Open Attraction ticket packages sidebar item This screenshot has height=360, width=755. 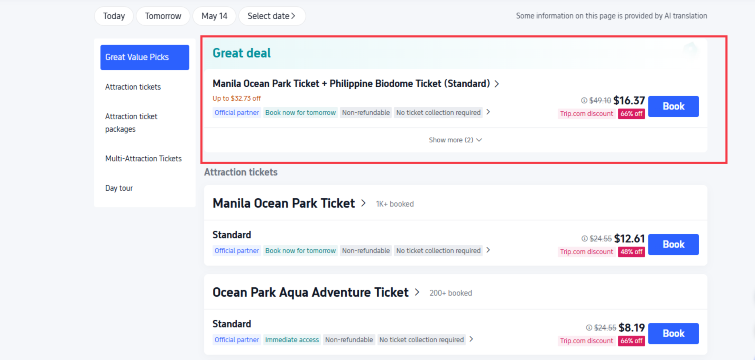(131, 123)
